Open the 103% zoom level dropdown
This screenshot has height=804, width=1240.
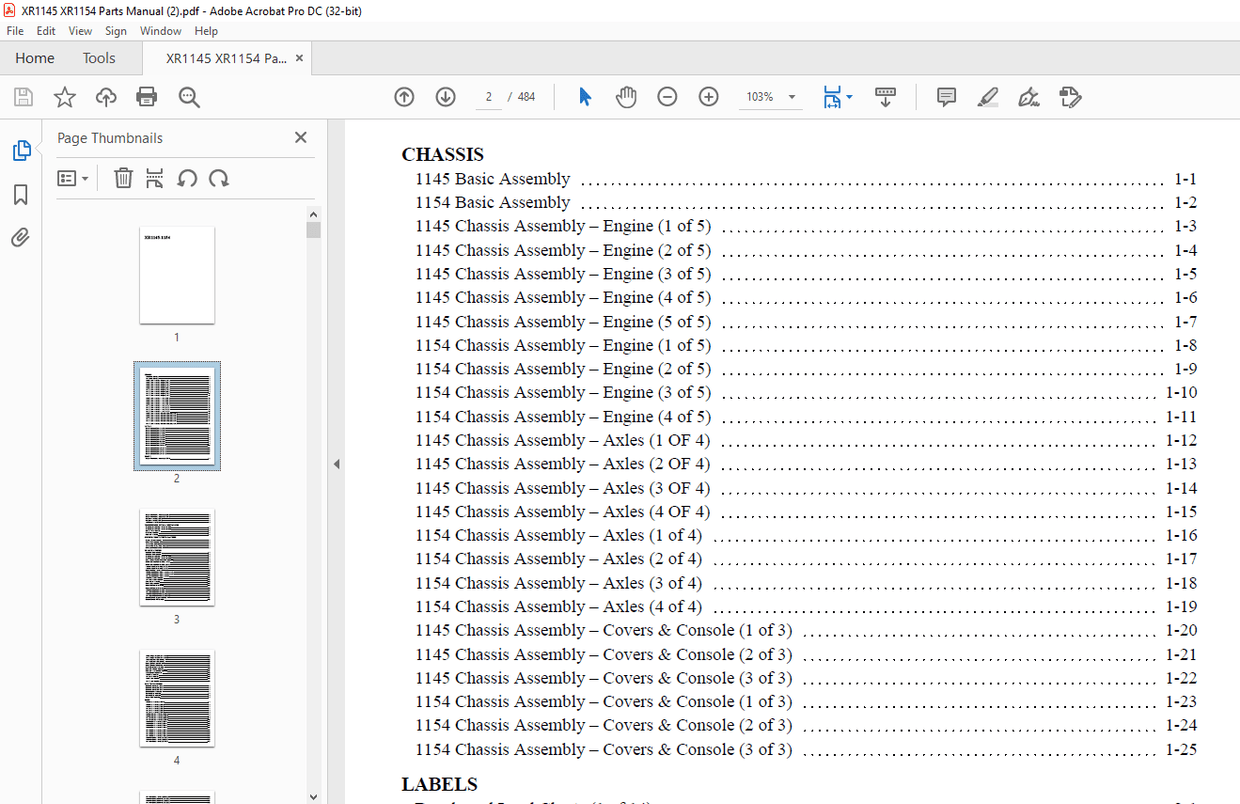[792, 97]
